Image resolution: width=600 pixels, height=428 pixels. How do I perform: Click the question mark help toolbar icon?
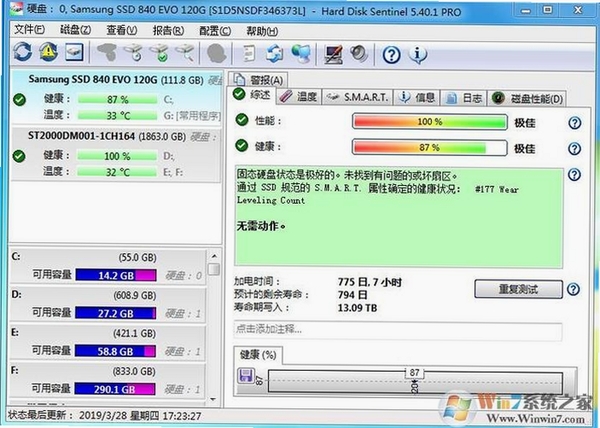[391, 55]
